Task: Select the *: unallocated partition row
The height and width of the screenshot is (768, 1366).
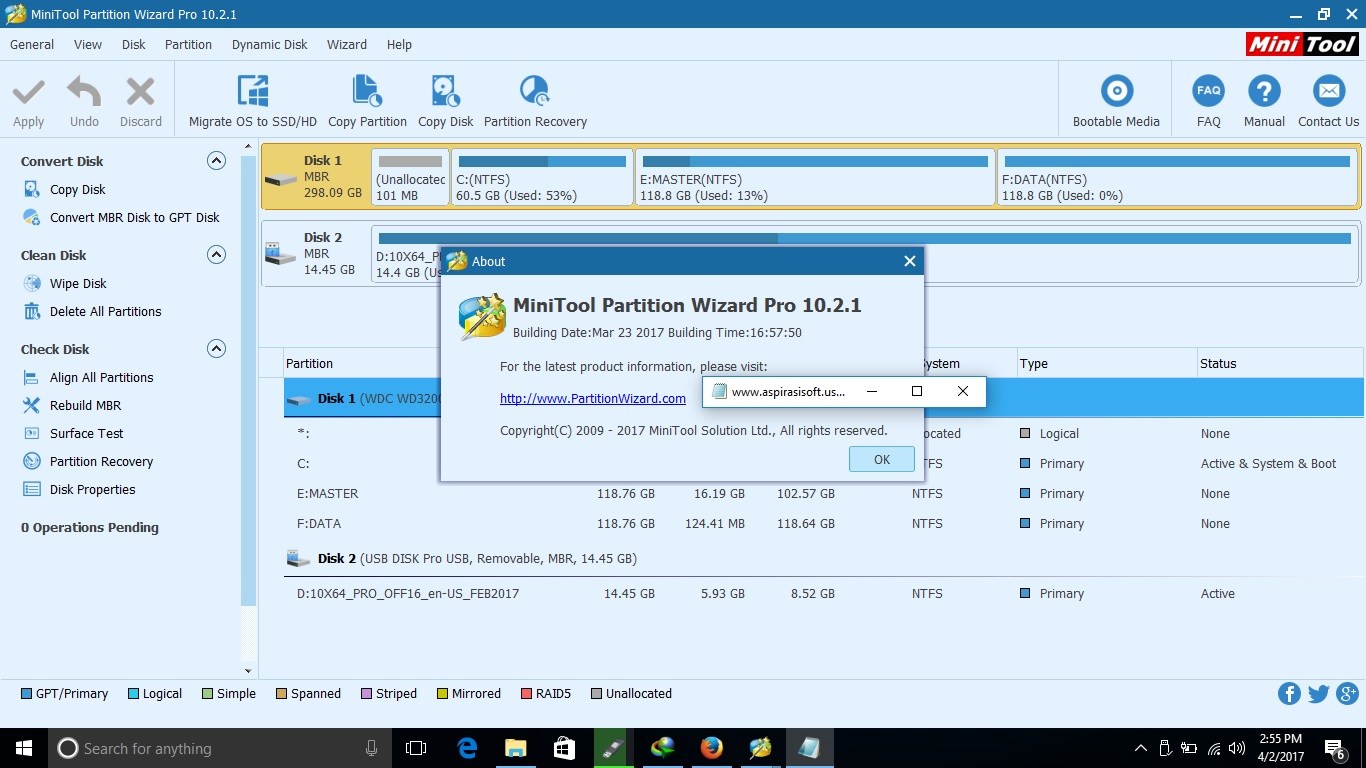Action: pos(823,433)
